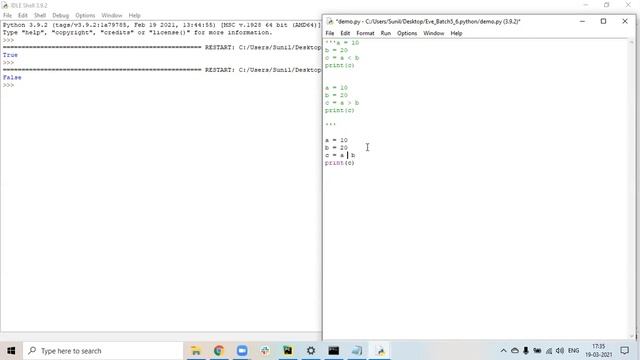
Task: Open network status tray icon
Action: (x=549, y=351)
